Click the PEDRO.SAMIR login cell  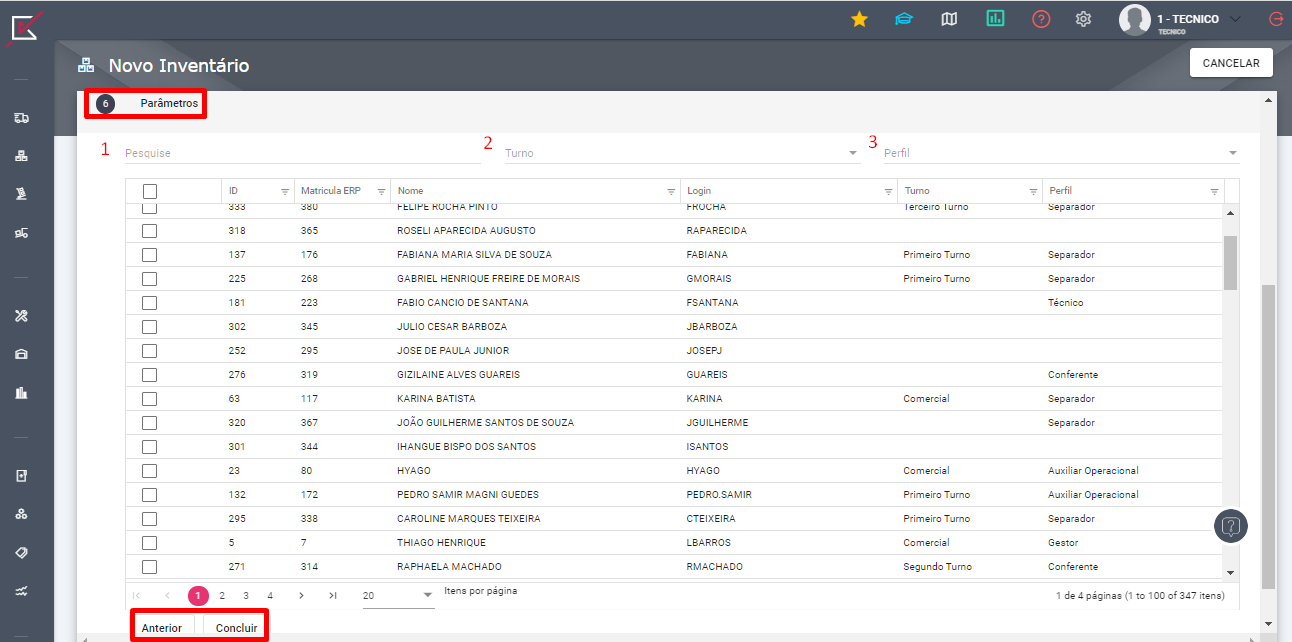719,495
